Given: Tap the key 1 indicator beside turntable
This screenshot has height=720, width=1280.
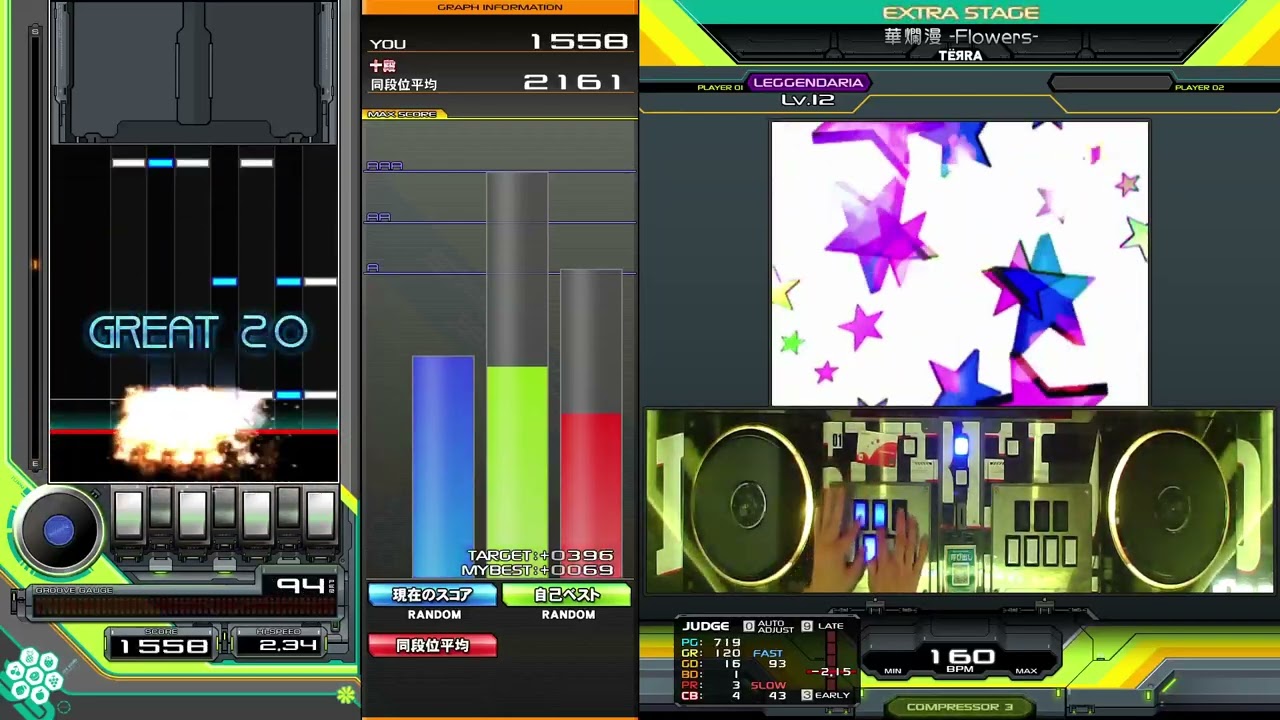Looking at the screenshot, I should coord(129,516).
